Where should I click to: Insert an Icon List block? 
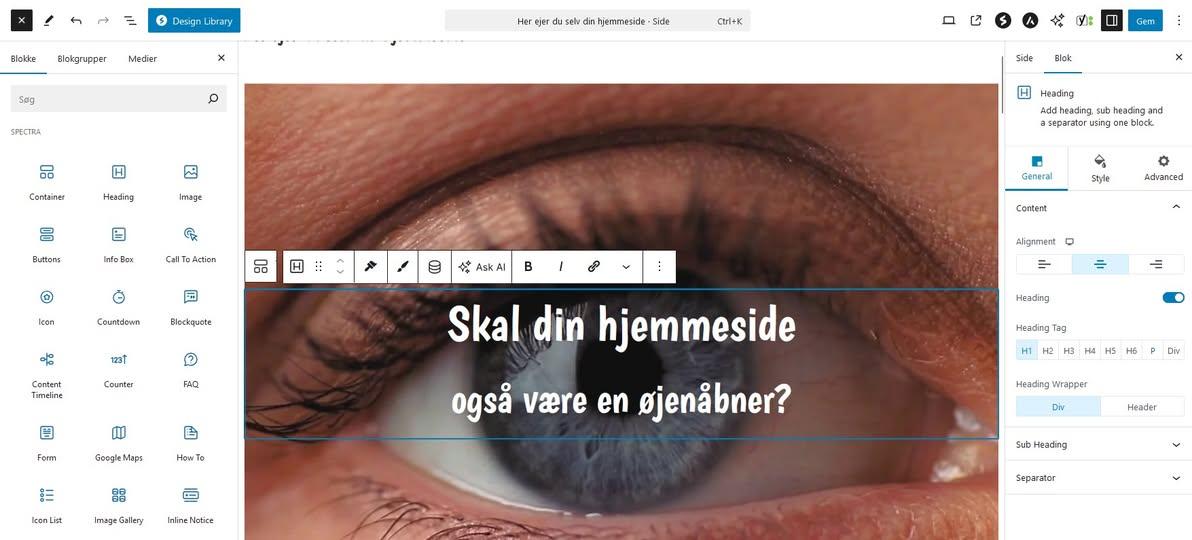47,505
